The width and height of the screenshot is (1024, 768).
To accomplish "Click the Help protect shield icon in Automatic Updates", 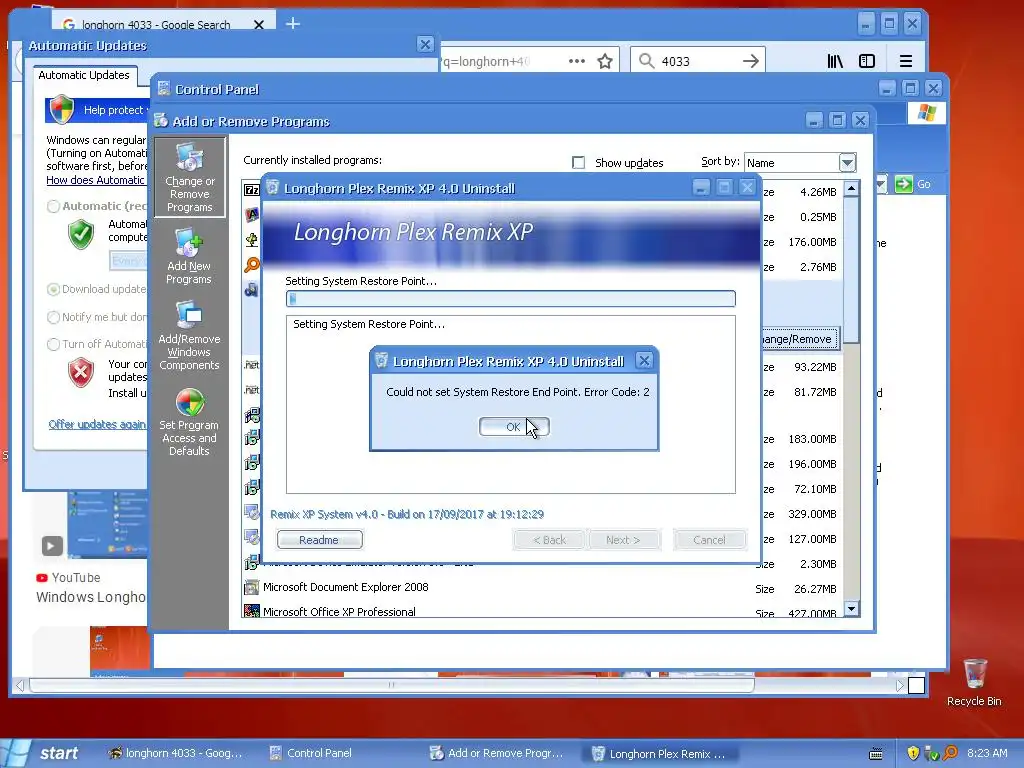I will pyautogui.click(x=62, y=109).
